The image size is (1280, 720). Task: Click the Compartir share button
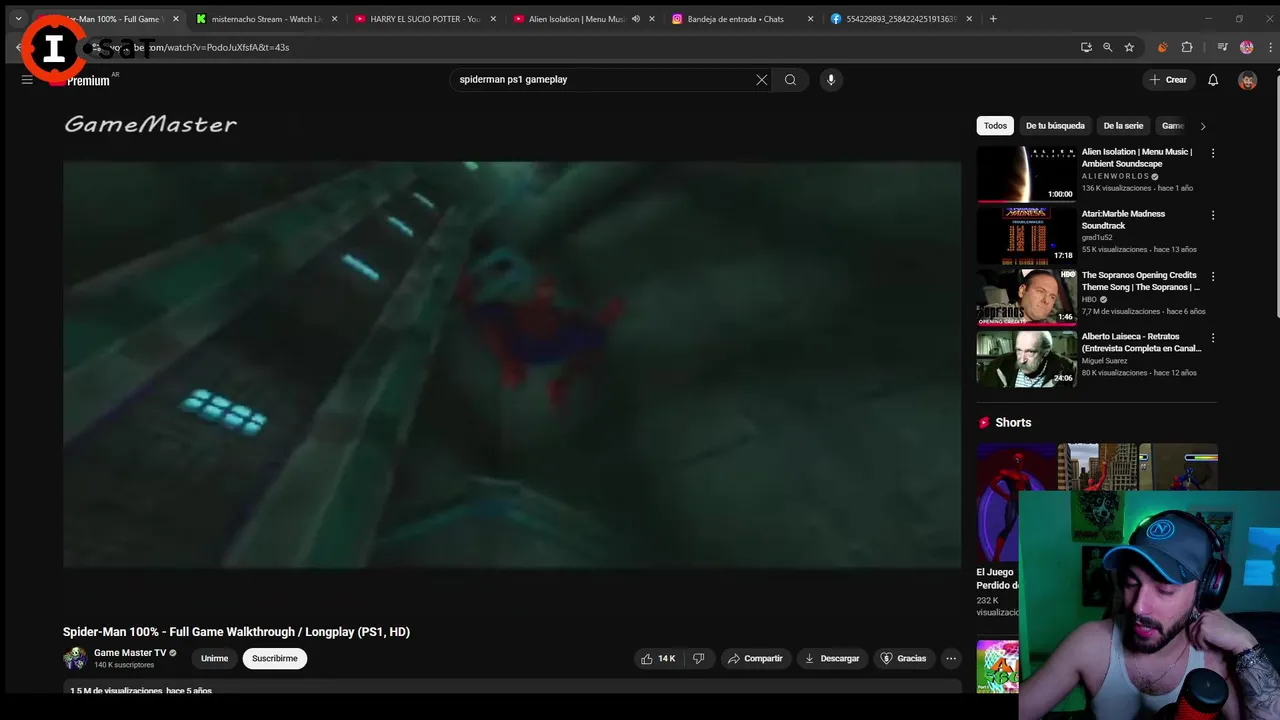pyautogui.click(x=755, y=659)
